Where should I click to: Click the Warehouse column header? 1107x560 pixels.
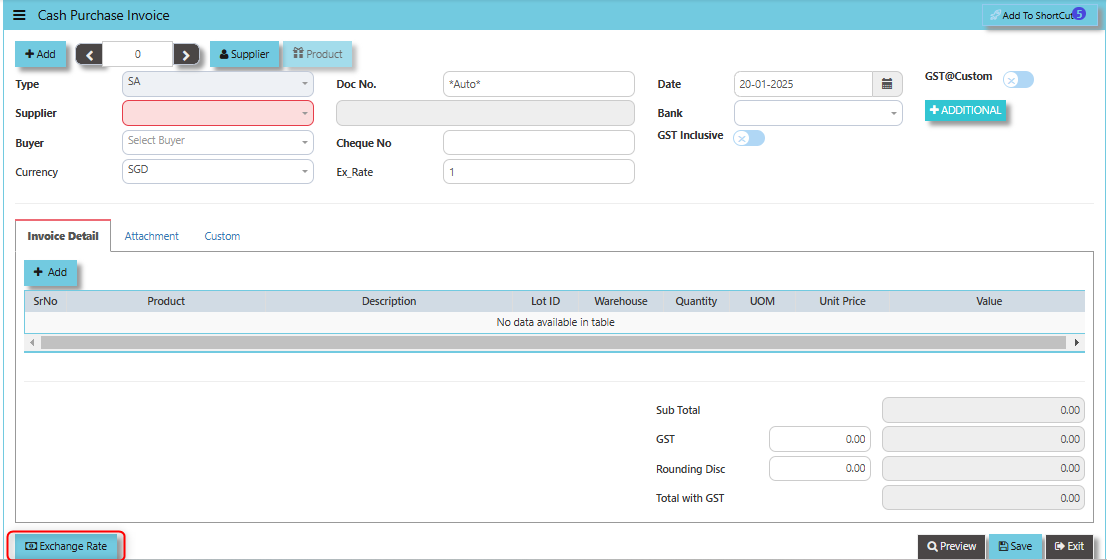tap(621, 301)
